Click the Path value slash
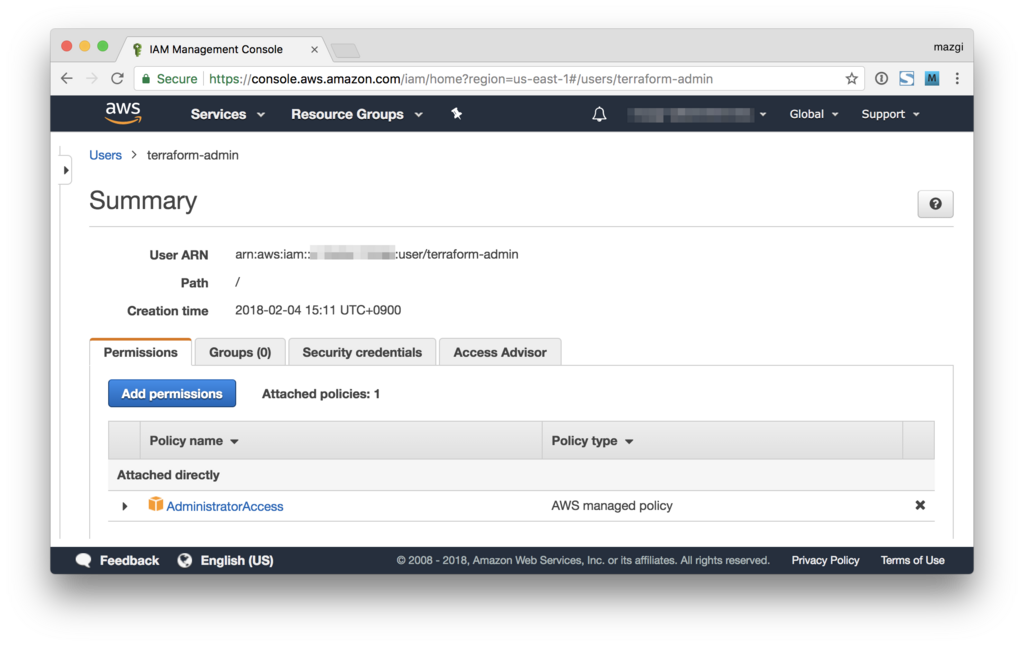This screenshot has width=1024, height=646. 238,282
